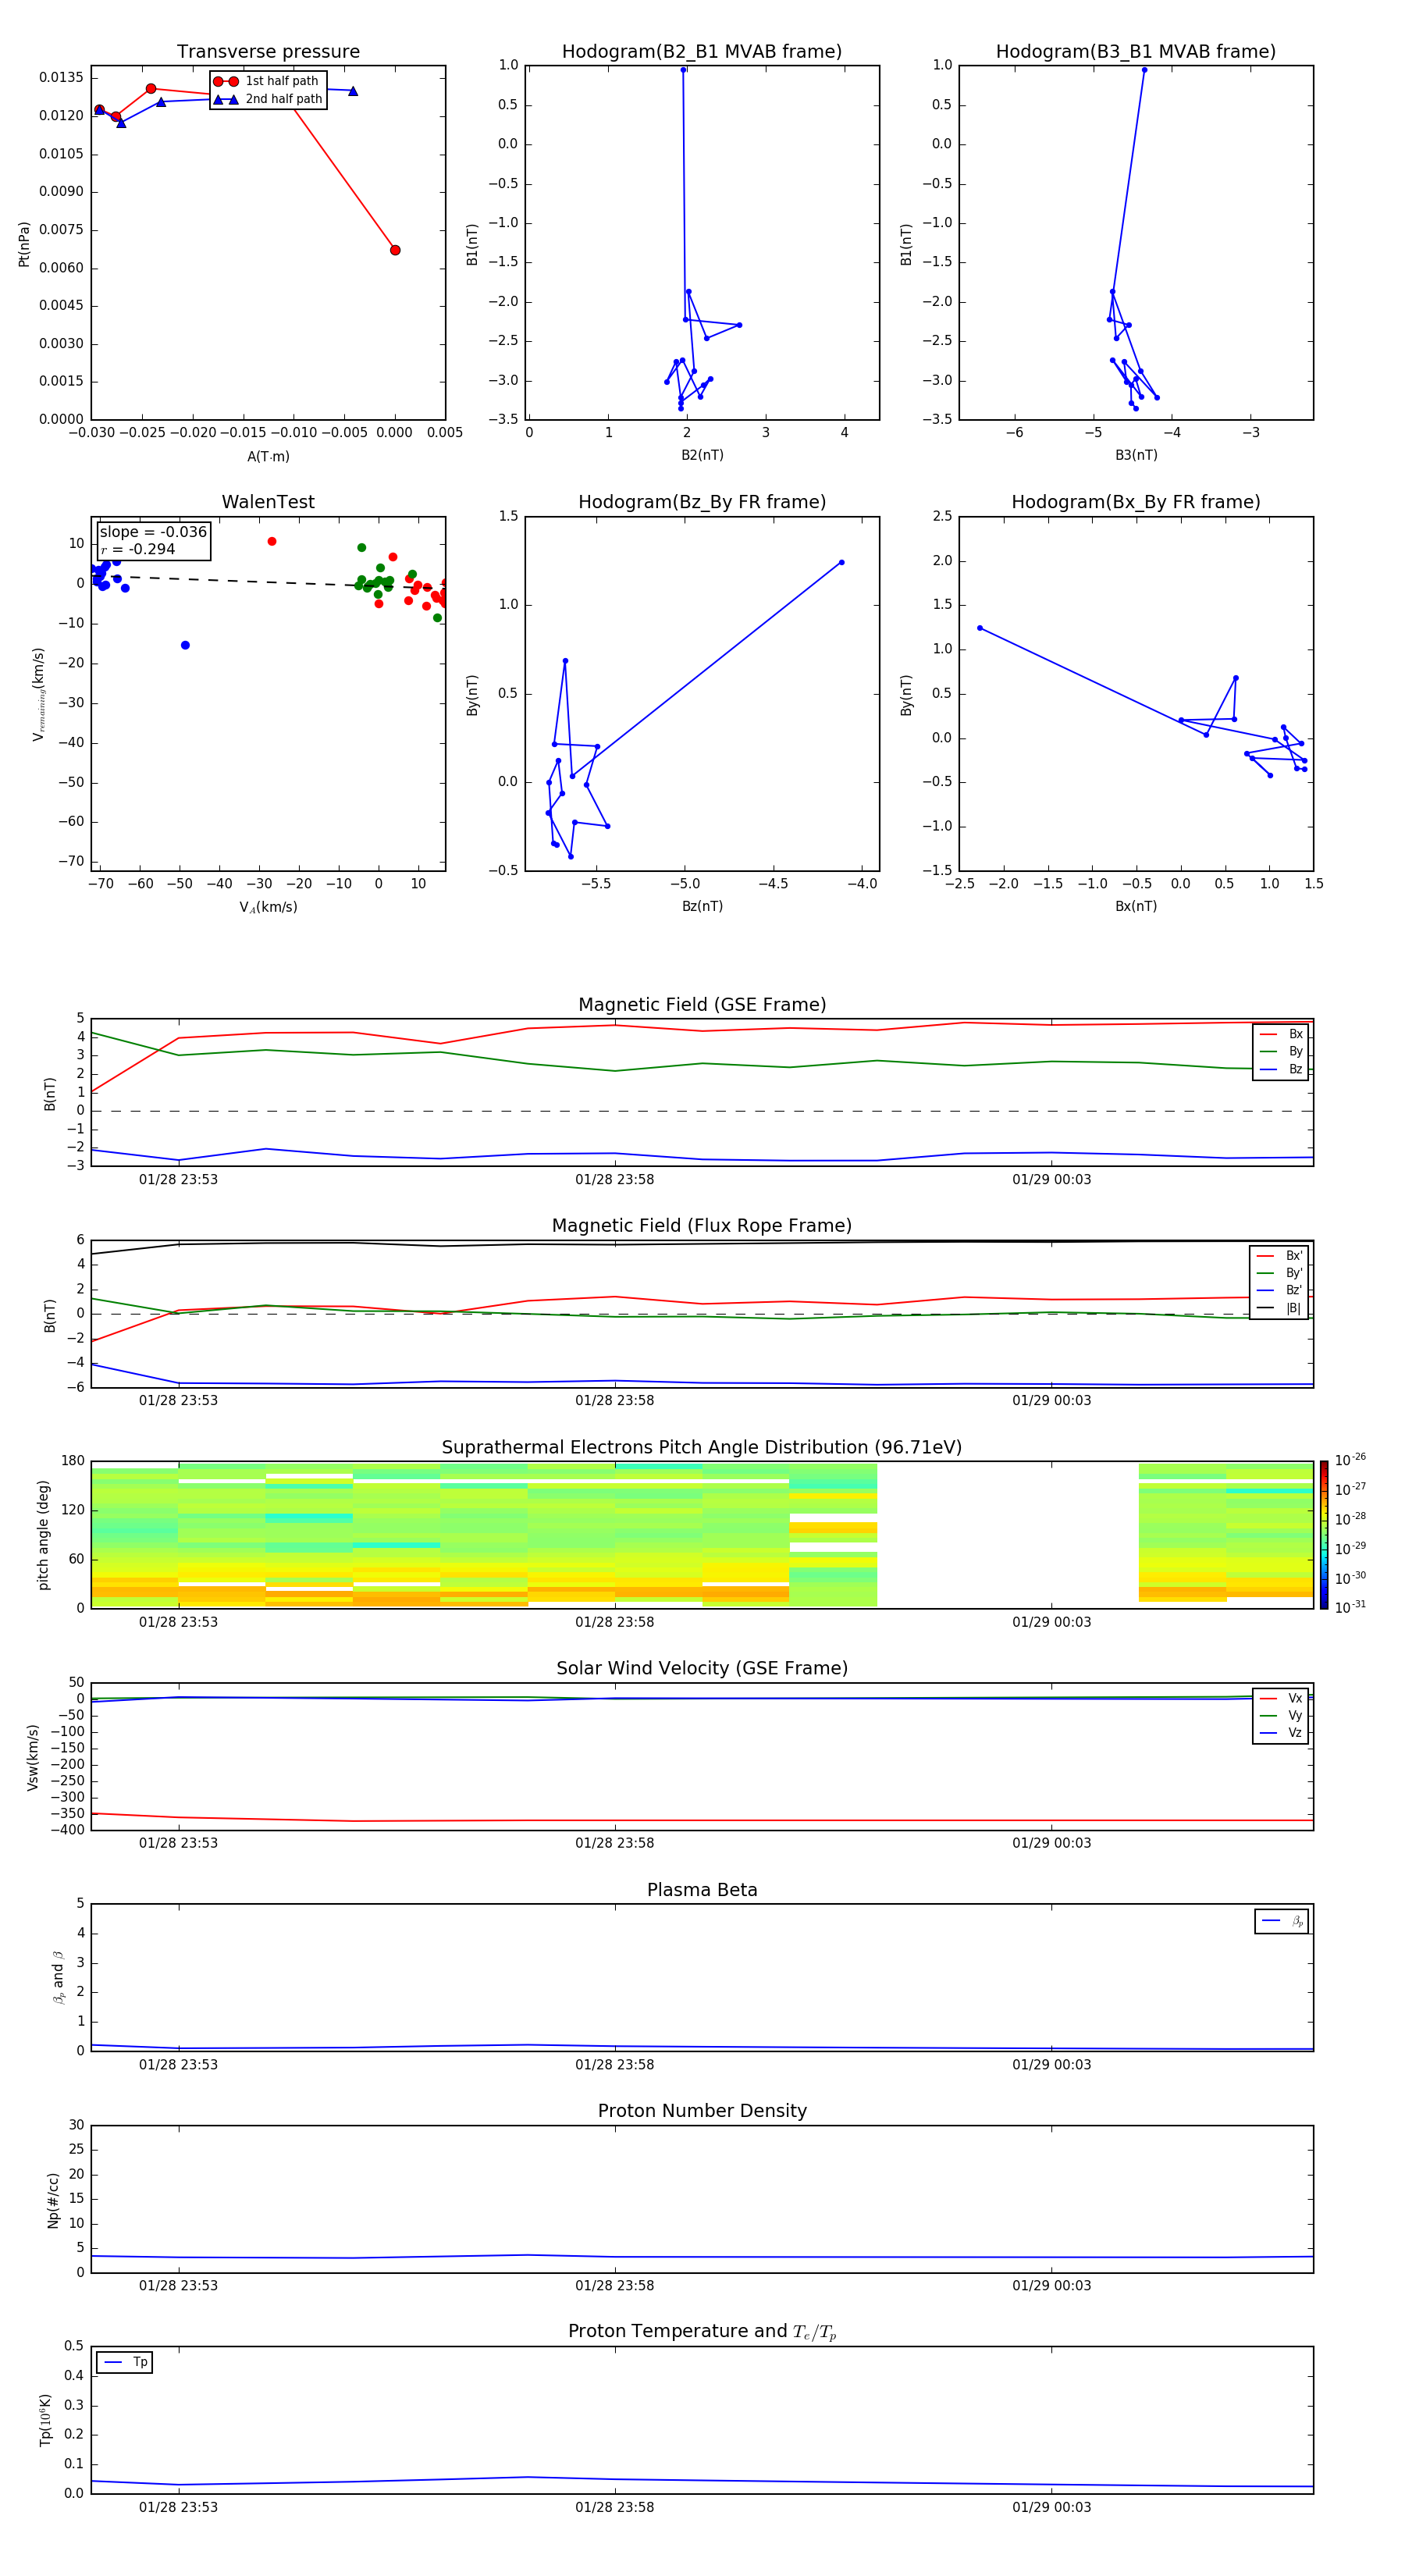This screenshot has height=2576, width=1405.
Task: Click the 'Magnetic Field (GSE Frame)' title
Action: [702, 1005]
